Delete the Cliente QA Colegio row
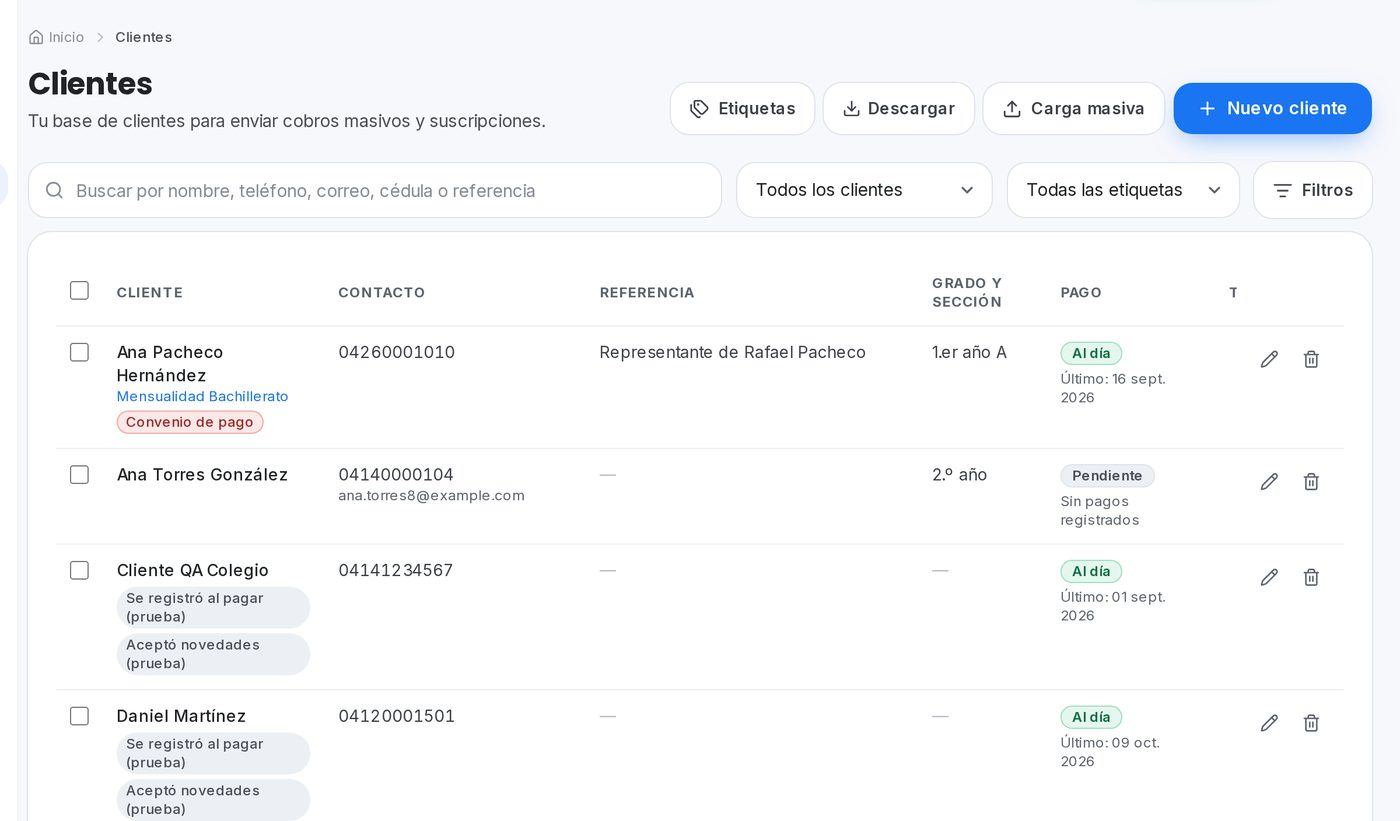 tap(1311, 577)
